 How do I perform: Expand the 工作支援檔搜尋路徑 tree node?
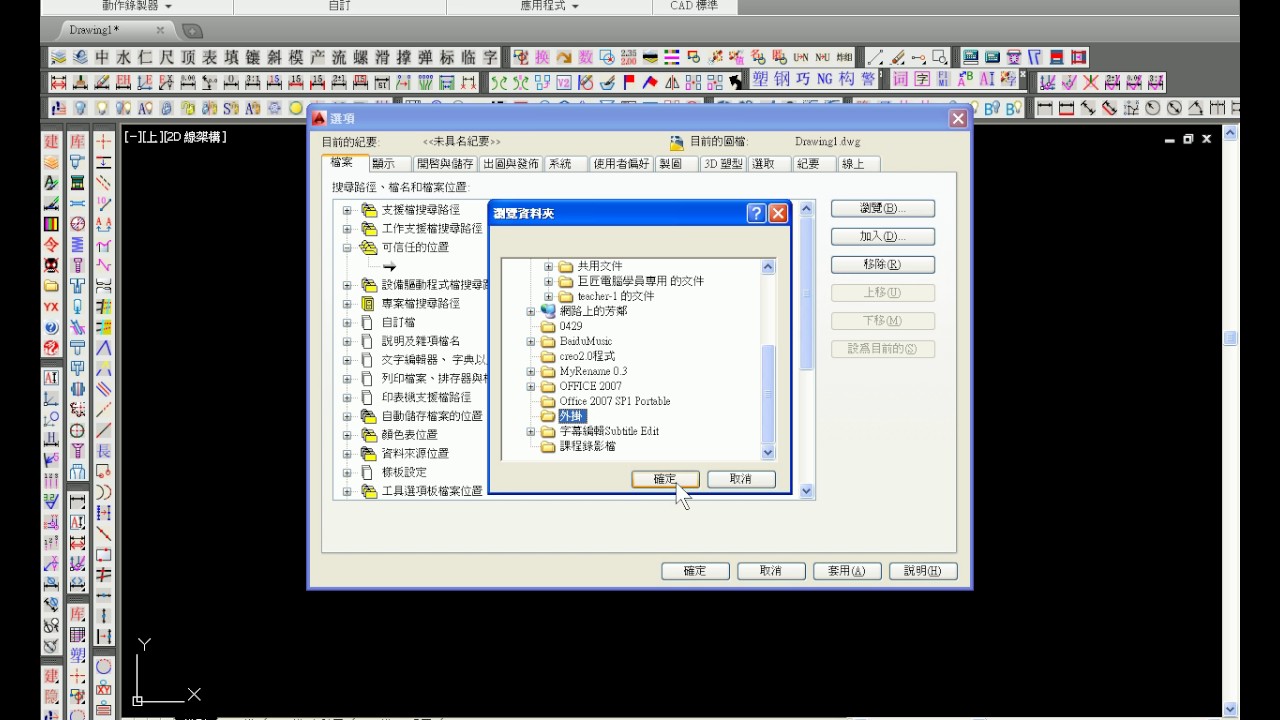(x=347, y=229)
